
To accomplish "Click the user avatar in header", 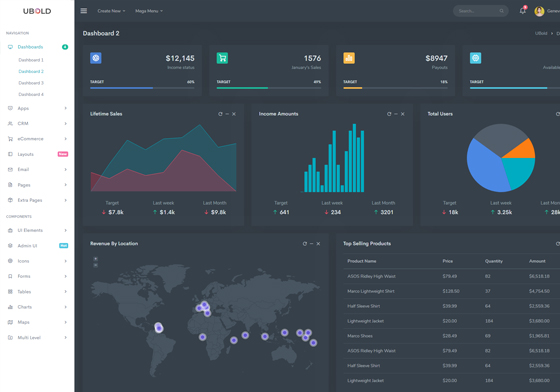I will (539, 11).
